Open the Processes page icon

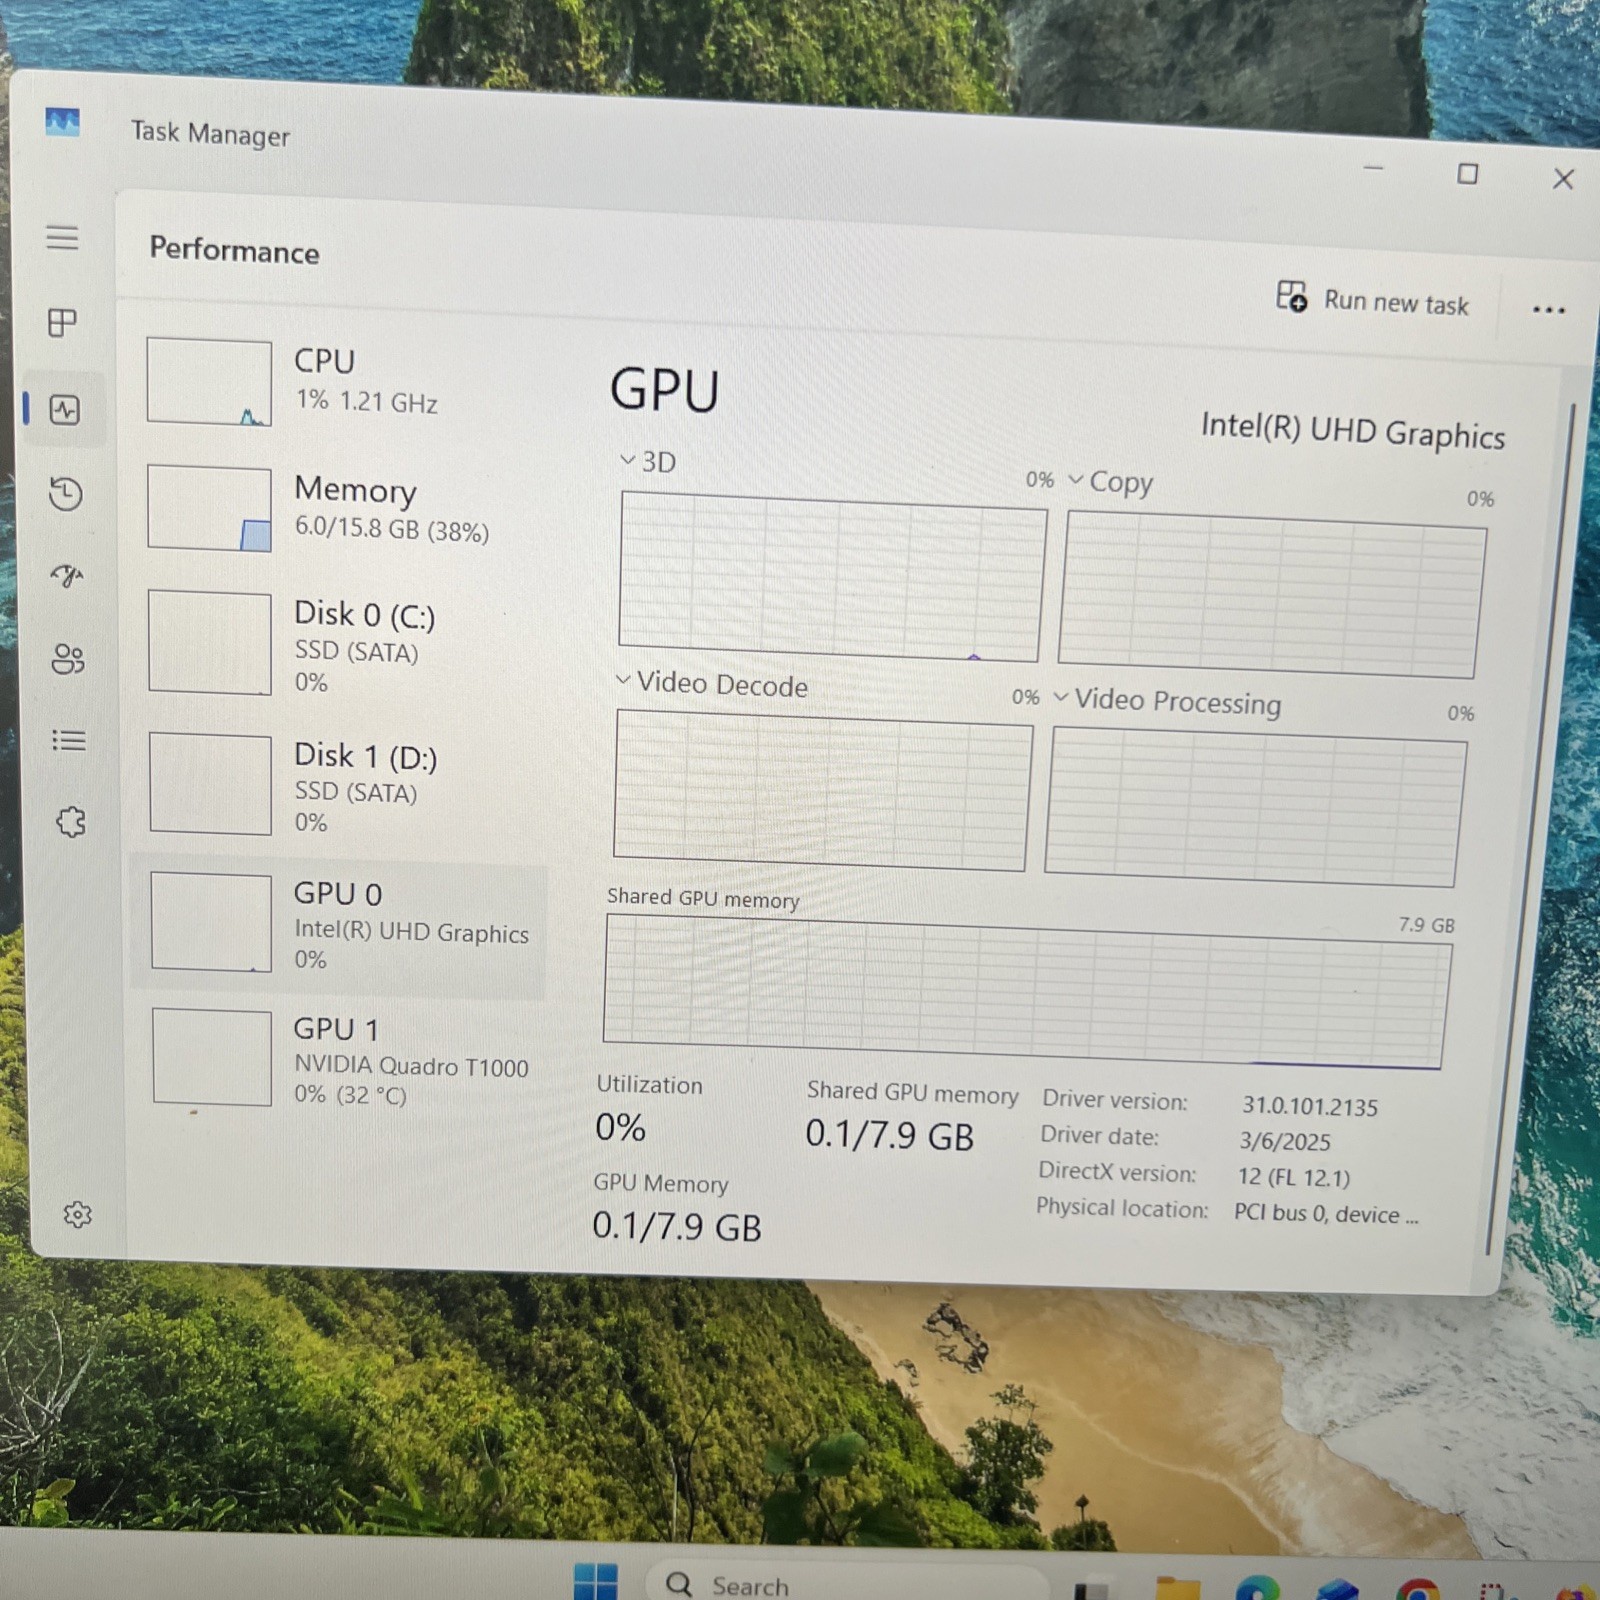tap(63, 323)
